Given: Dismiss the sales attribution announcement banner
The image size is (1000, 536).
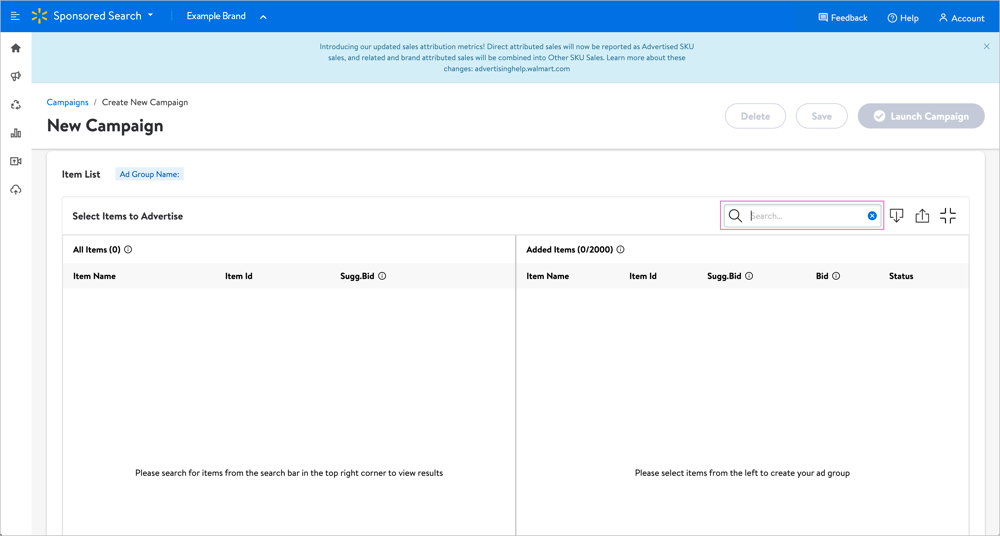Looking at the screenshot, I should click(x=986, y=46).
